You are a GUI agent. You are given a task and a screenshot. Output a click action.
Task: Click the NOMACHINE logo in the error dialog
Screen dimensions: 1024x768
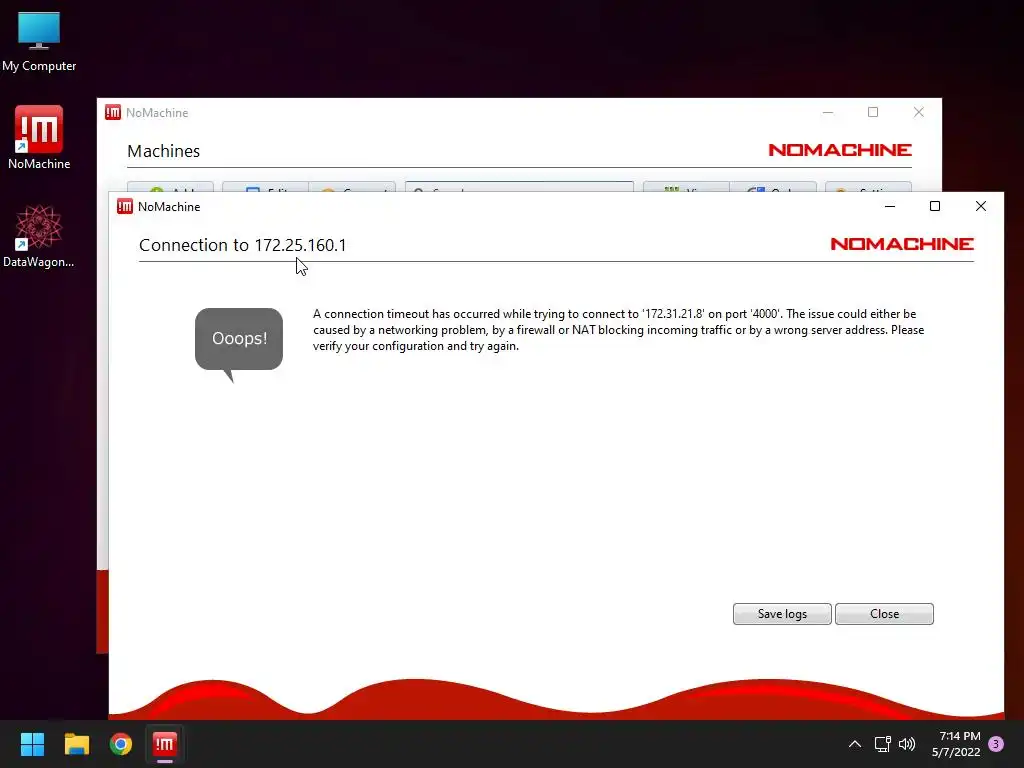click(x=902, y=244)
